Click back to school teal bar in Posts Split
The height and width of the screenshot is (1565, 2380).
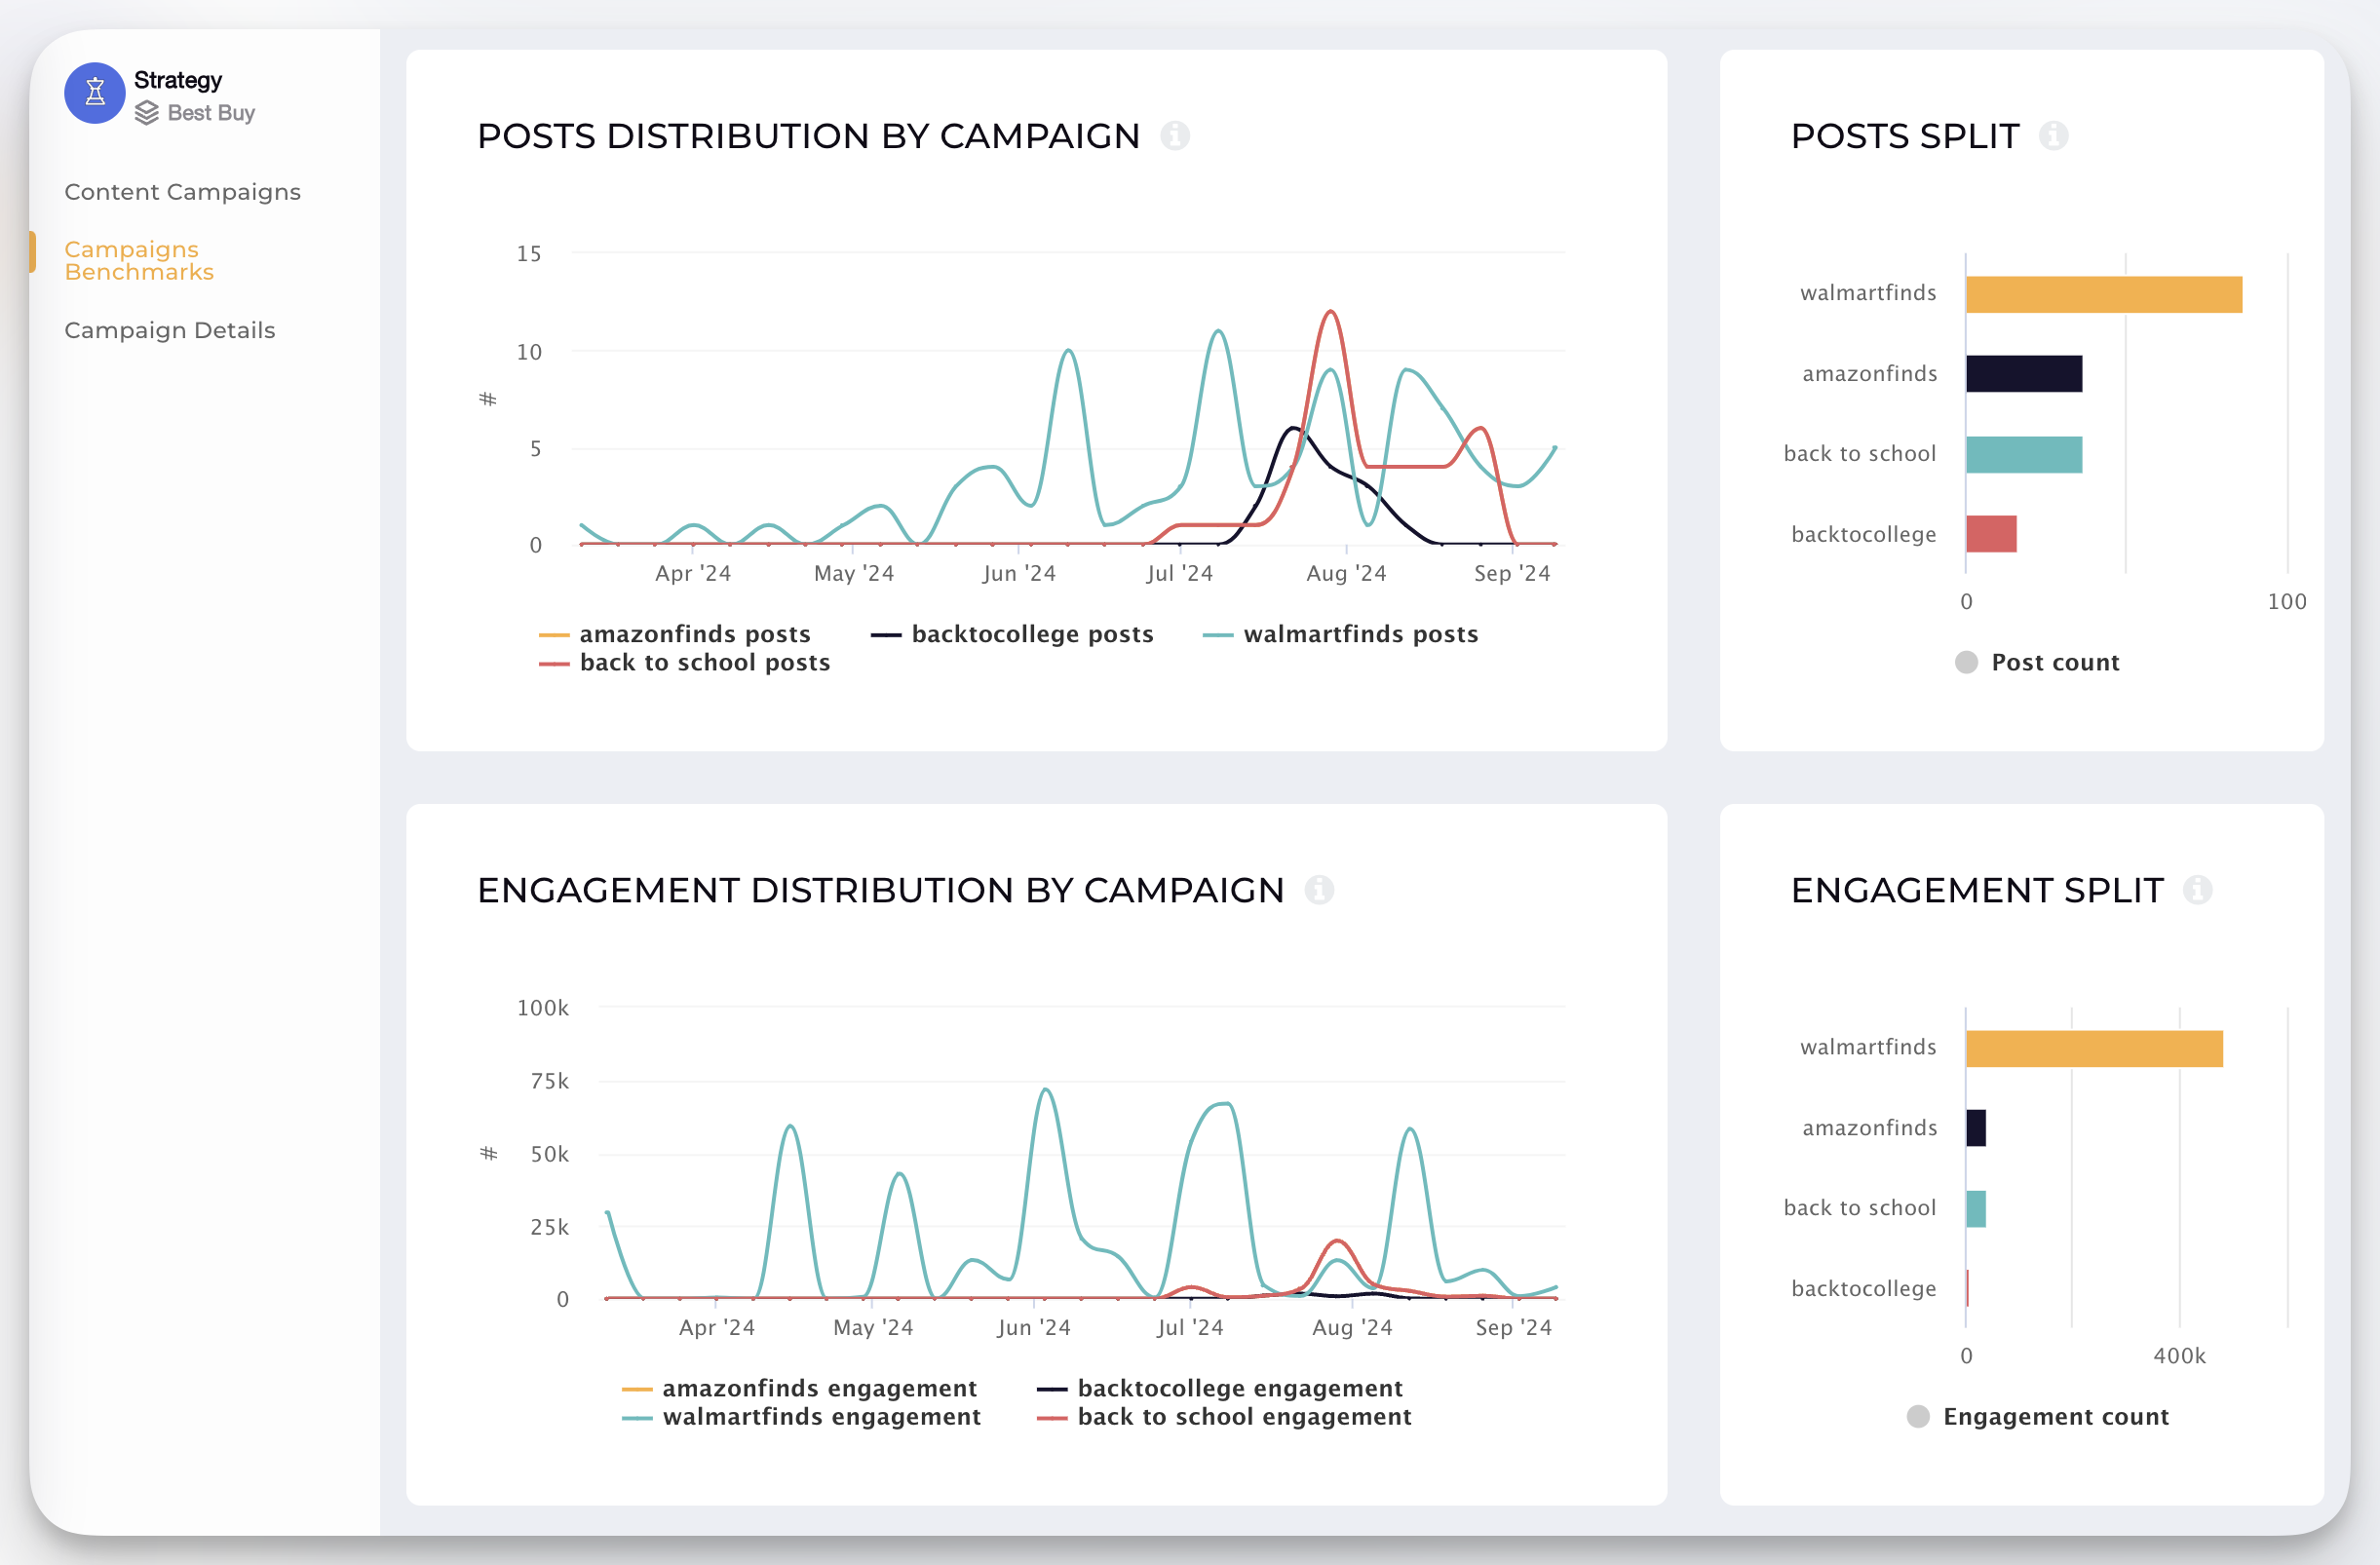(2024, 454)
